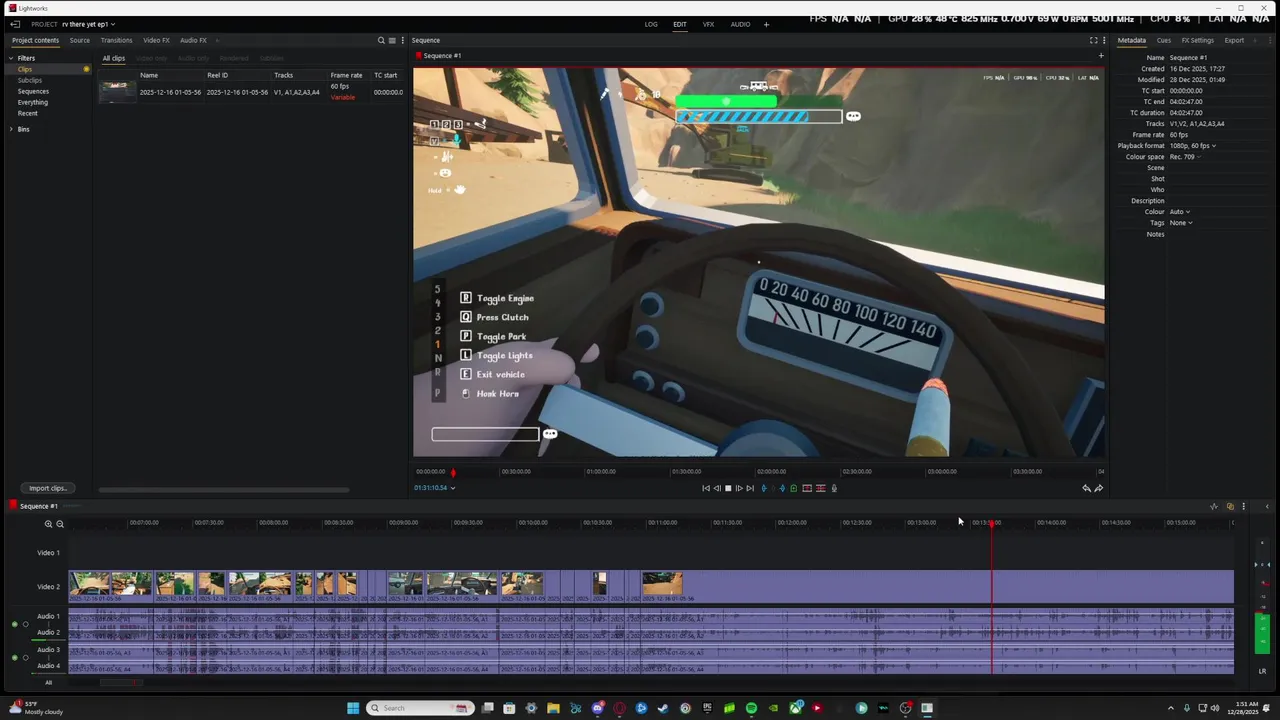Switch Project contents to list view icon
The image size is (1280, 720).
click(x=392, y=40)
